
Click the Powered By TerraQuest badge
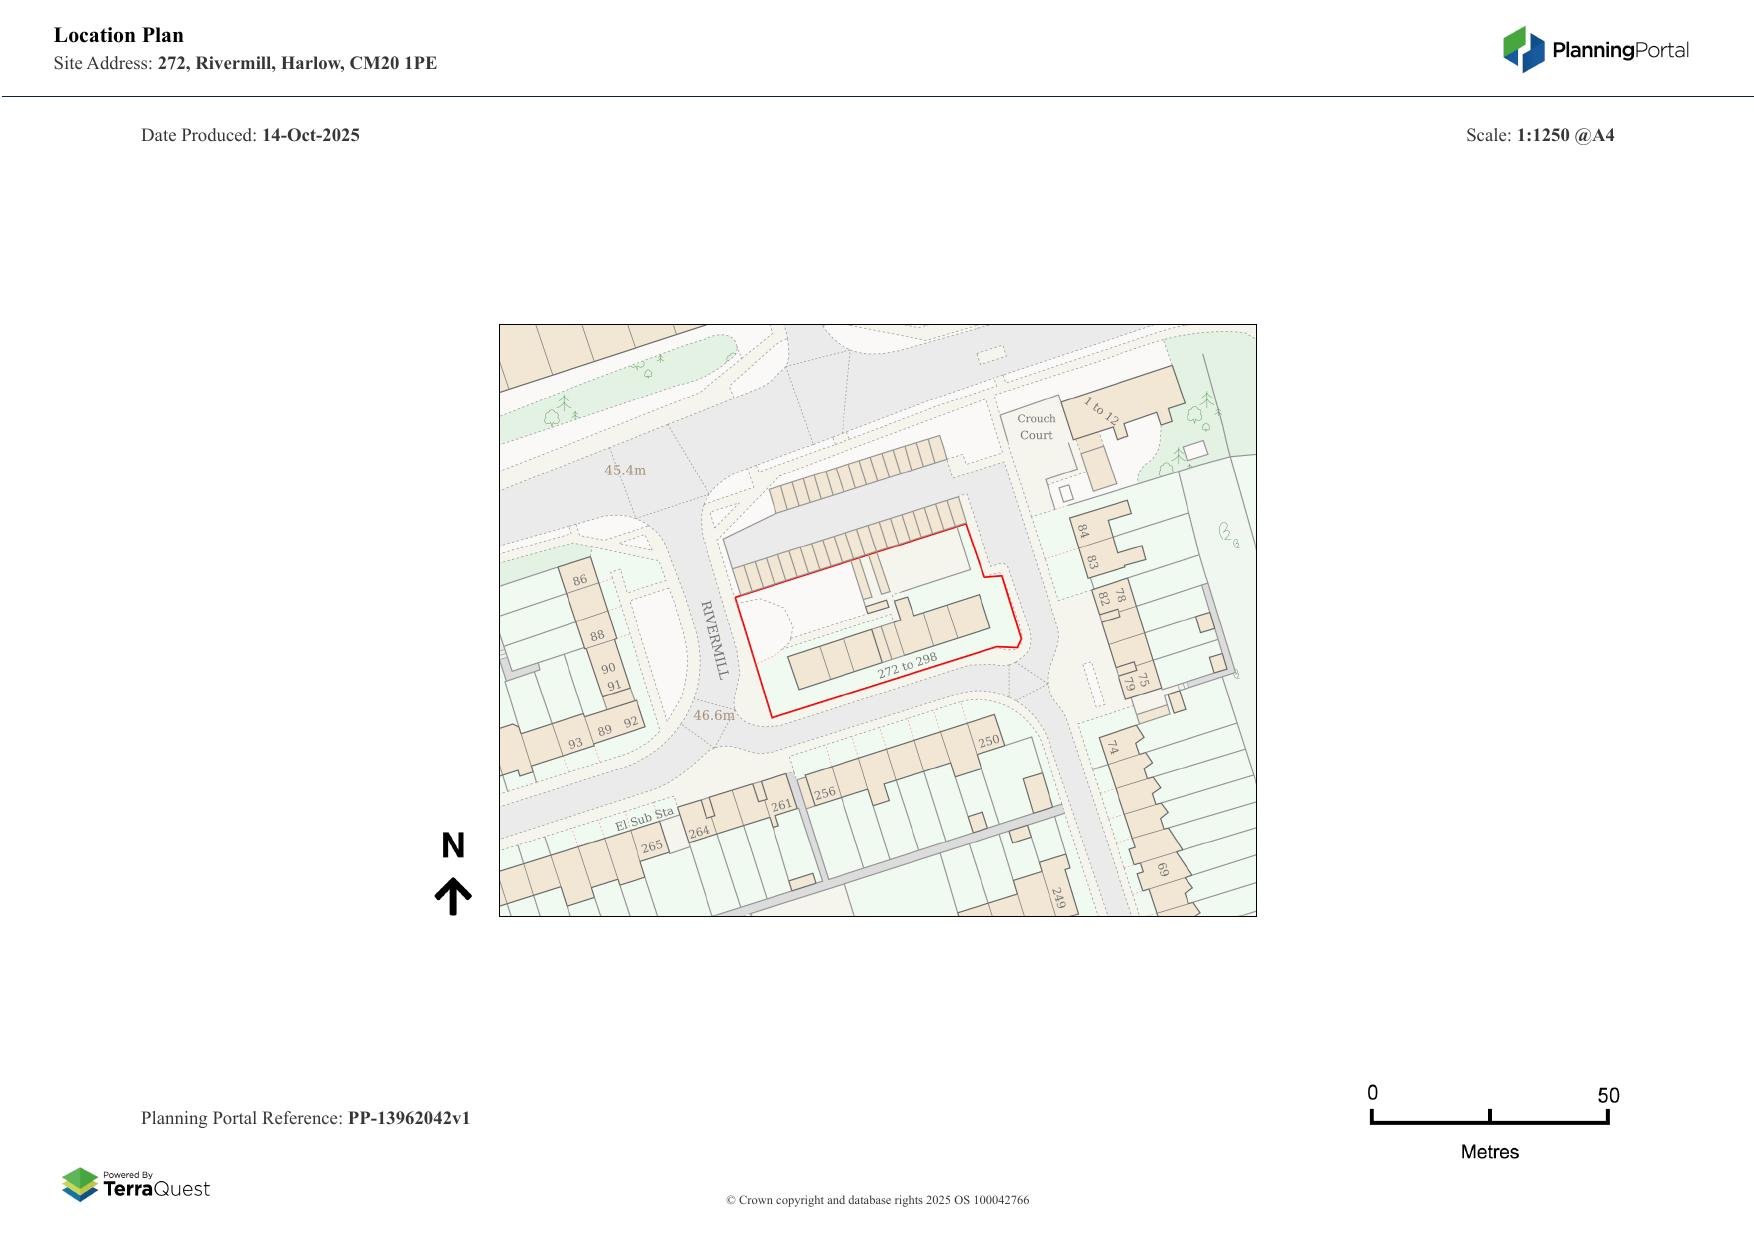136,1185
